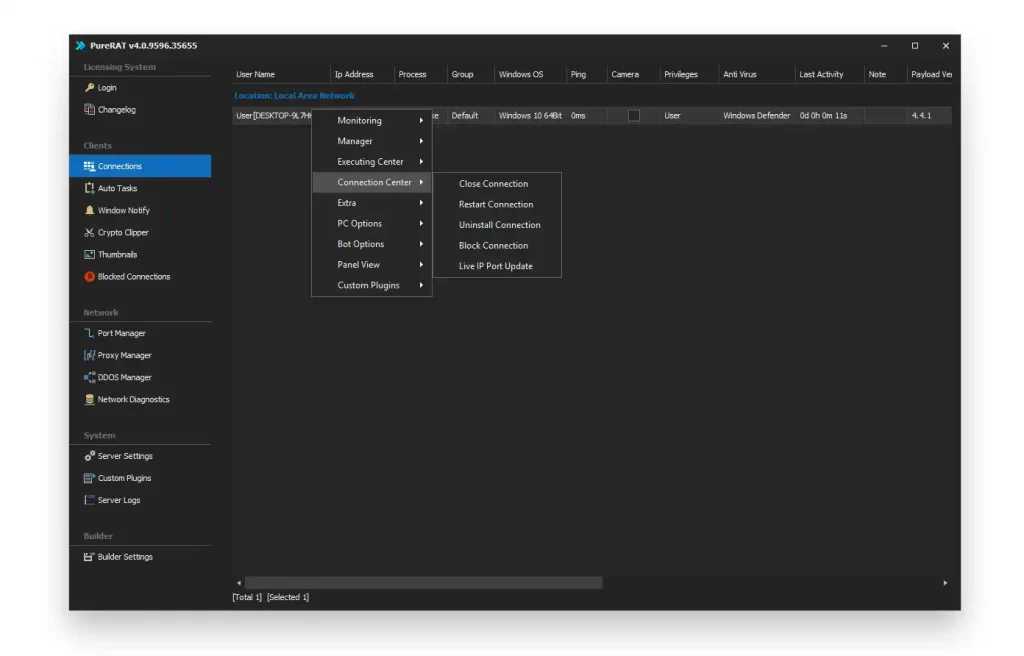Select Live IP Port Update menu entry
Screen dimensions: 1024x656
click(496, 267)
